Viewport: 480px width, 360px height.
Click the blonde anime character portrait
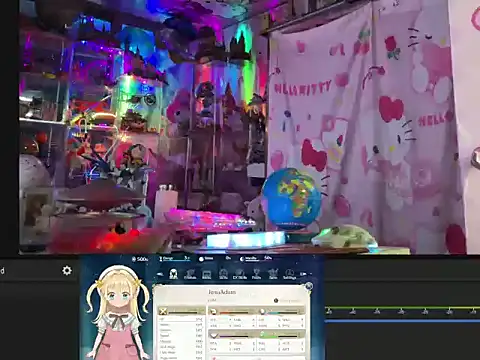pos(118,312)
